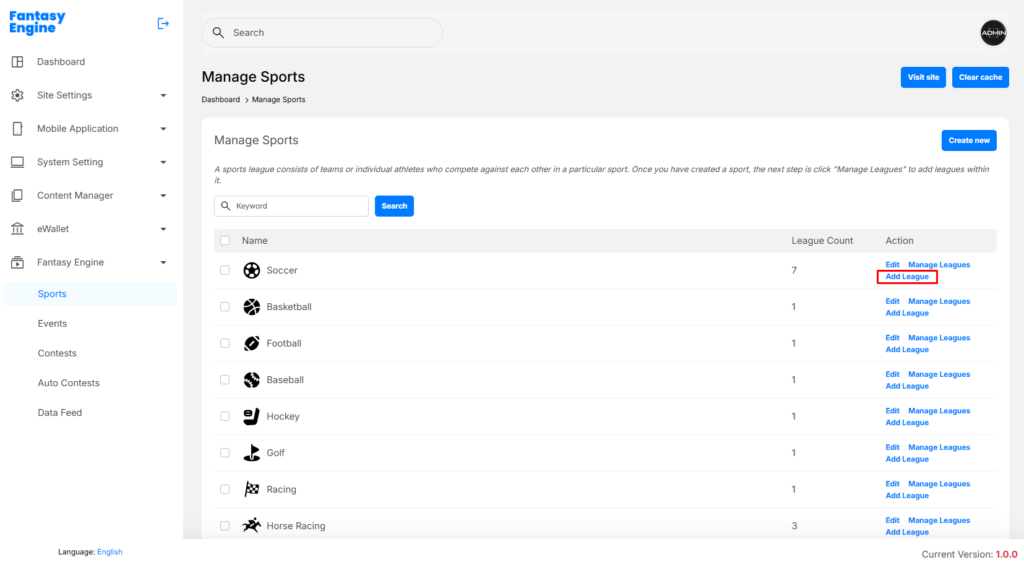The width and height of the screenshot is (1024, 565).
Task: Check the Hockey row checkbox
Action: 225,417
